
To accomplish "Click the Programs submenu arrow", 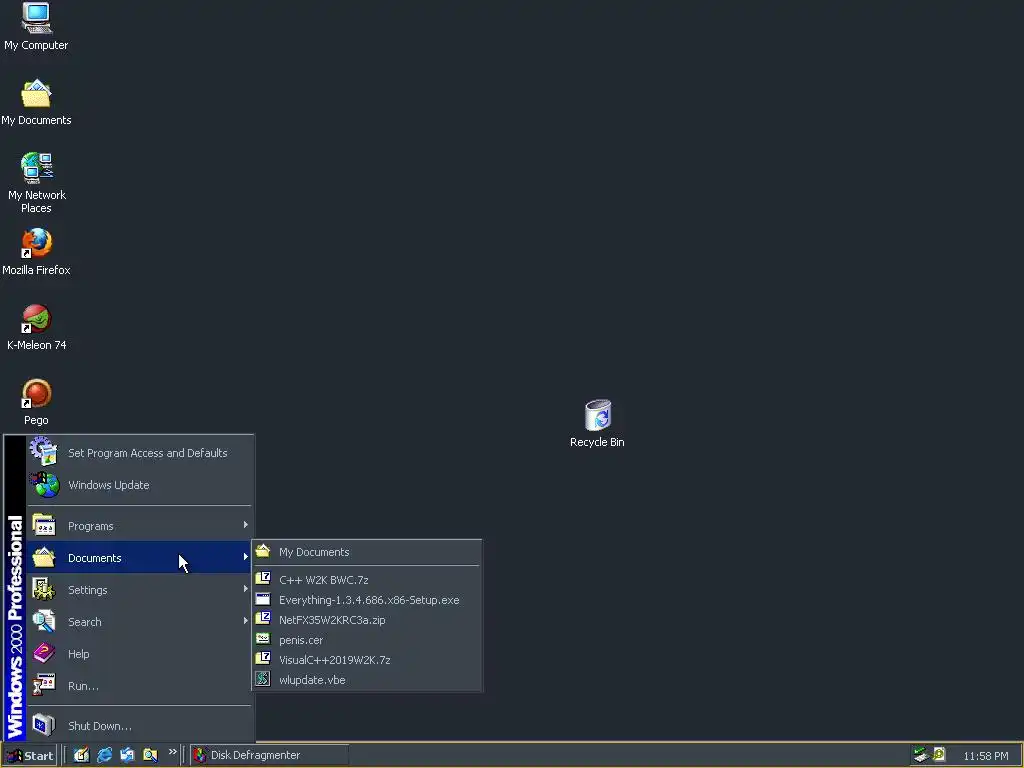I will click(x=246, y=524).
